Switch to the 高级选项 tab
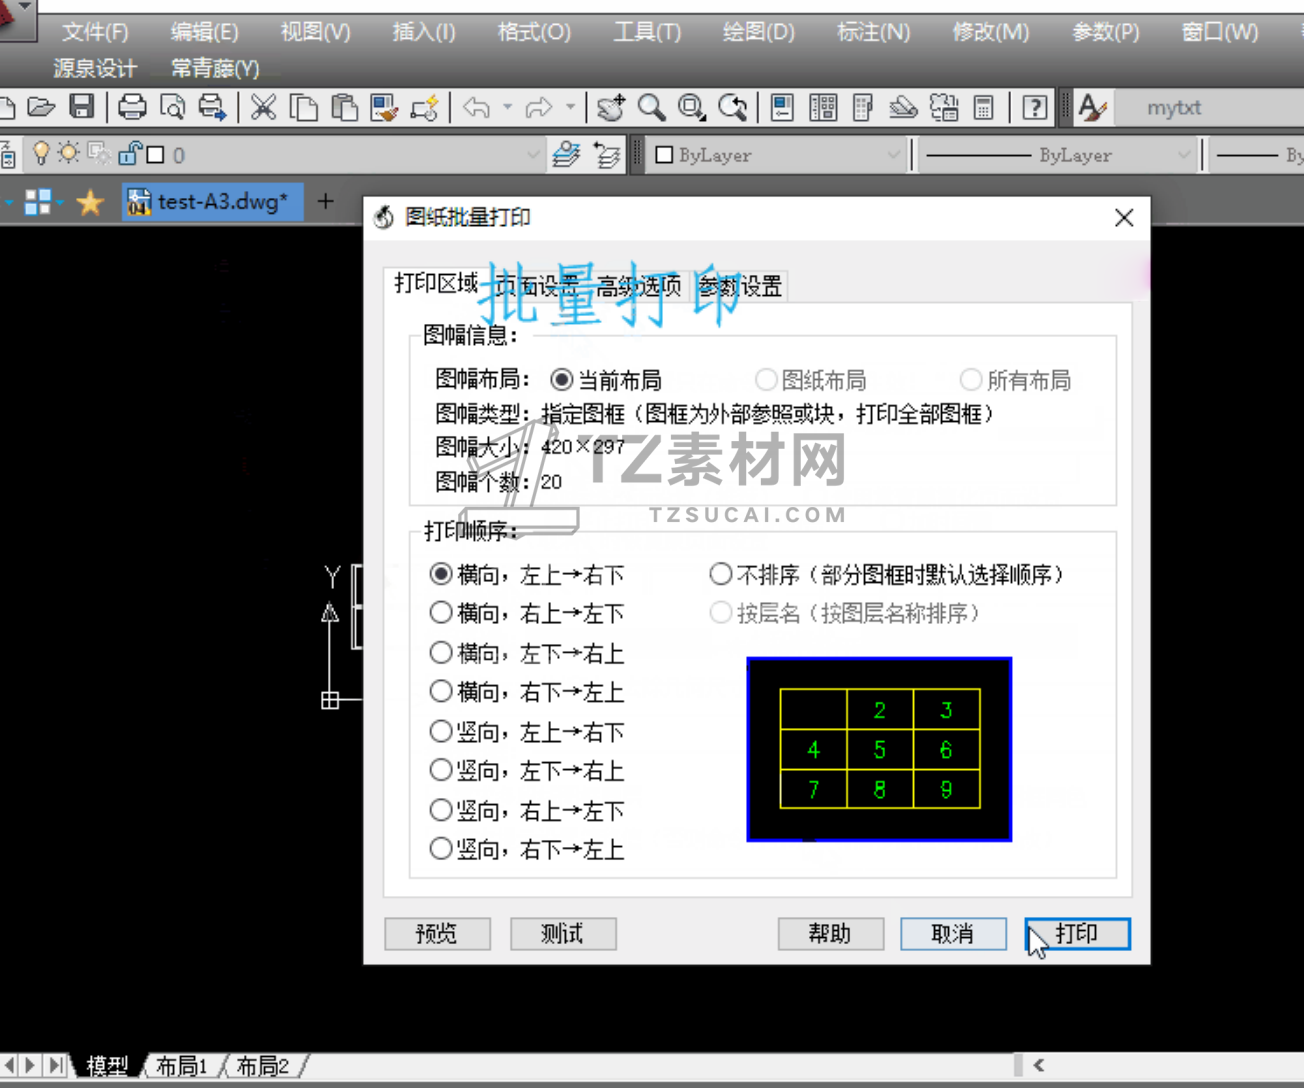This screenshot has height=1088, width=1304. tap(640, 287)
